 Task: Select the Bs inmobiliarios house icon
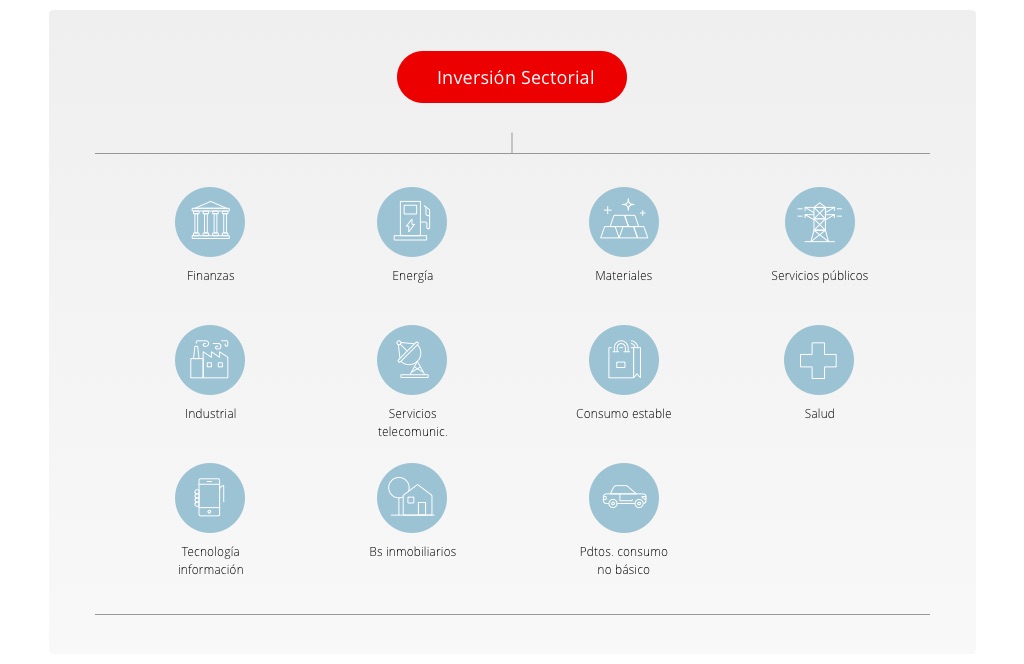pos(412,498)
